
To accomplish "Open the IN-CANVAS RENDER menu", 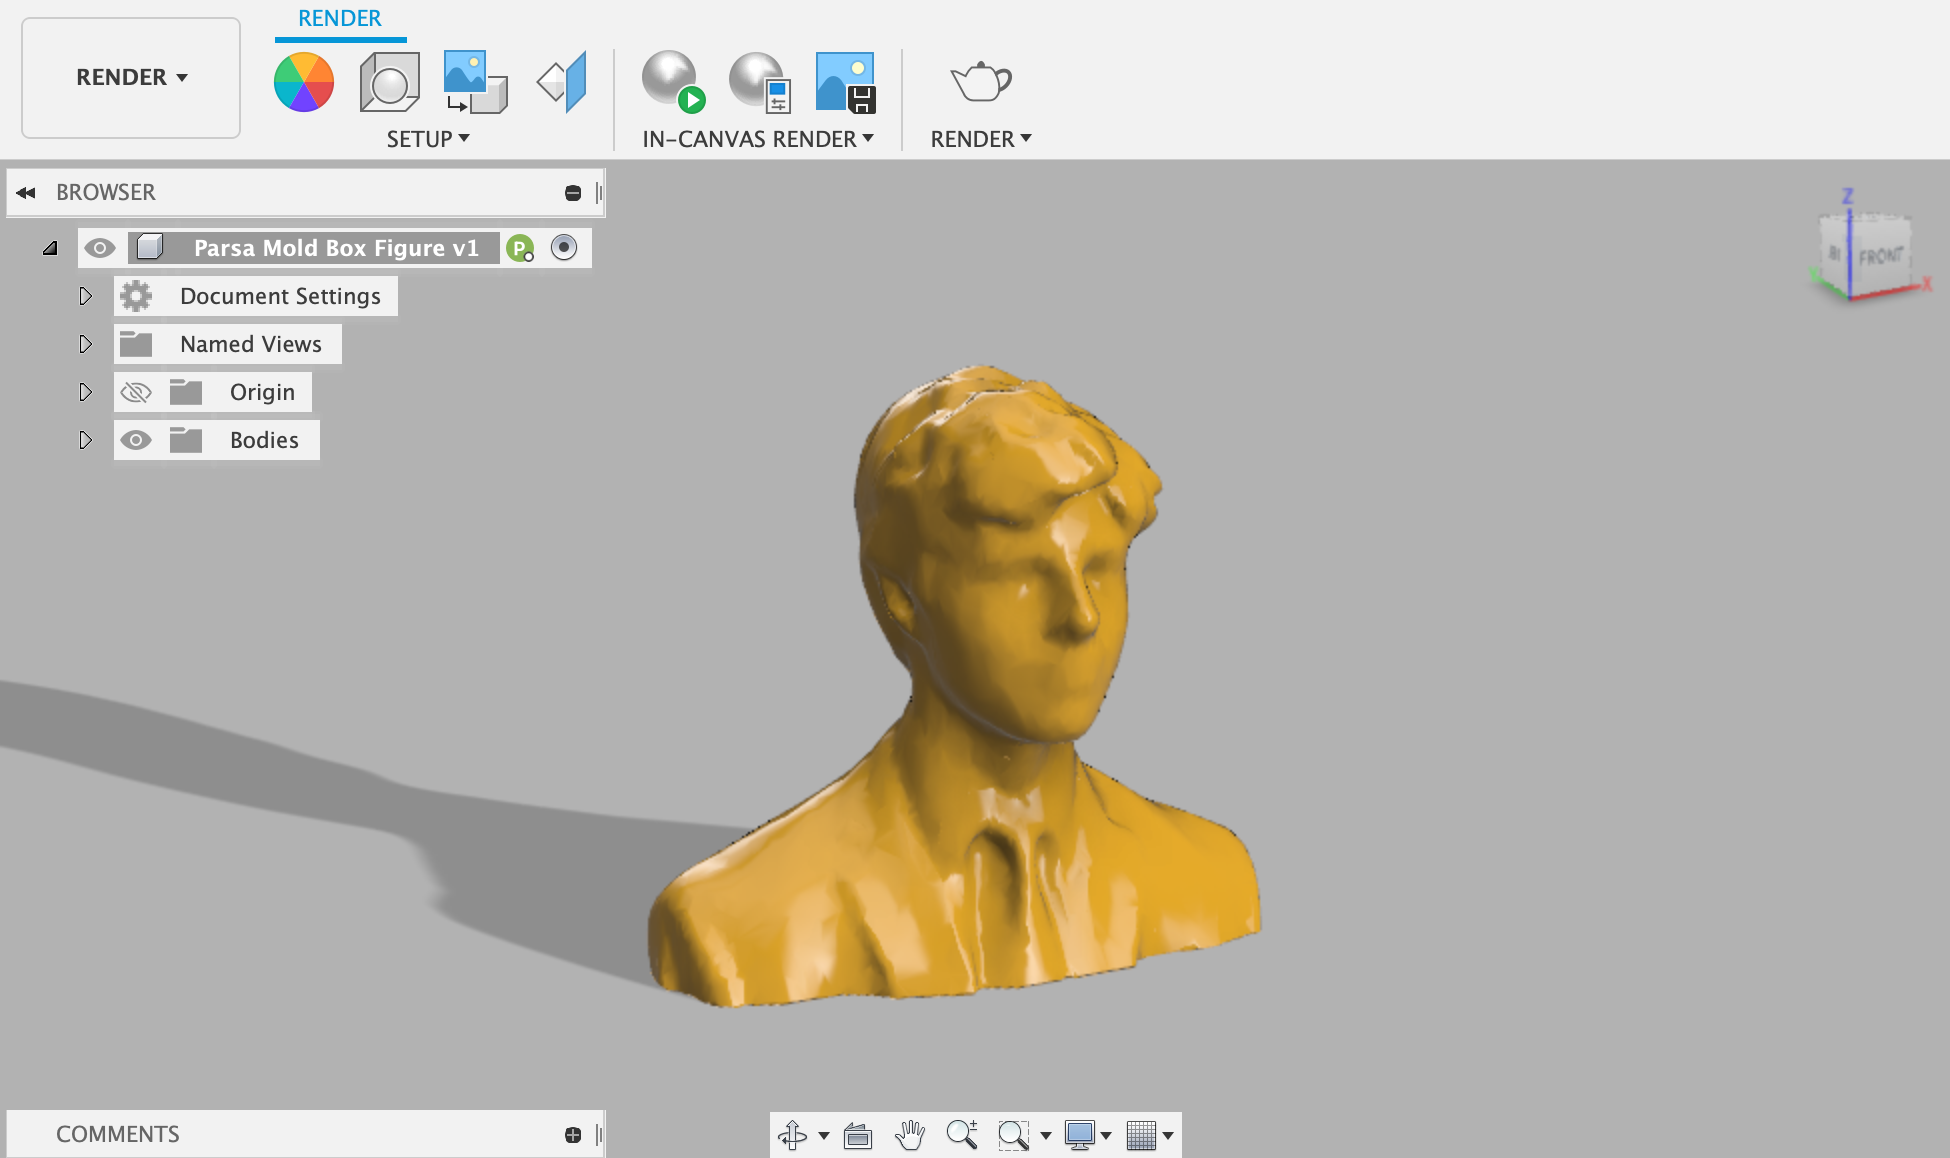I will pos(757,139).
